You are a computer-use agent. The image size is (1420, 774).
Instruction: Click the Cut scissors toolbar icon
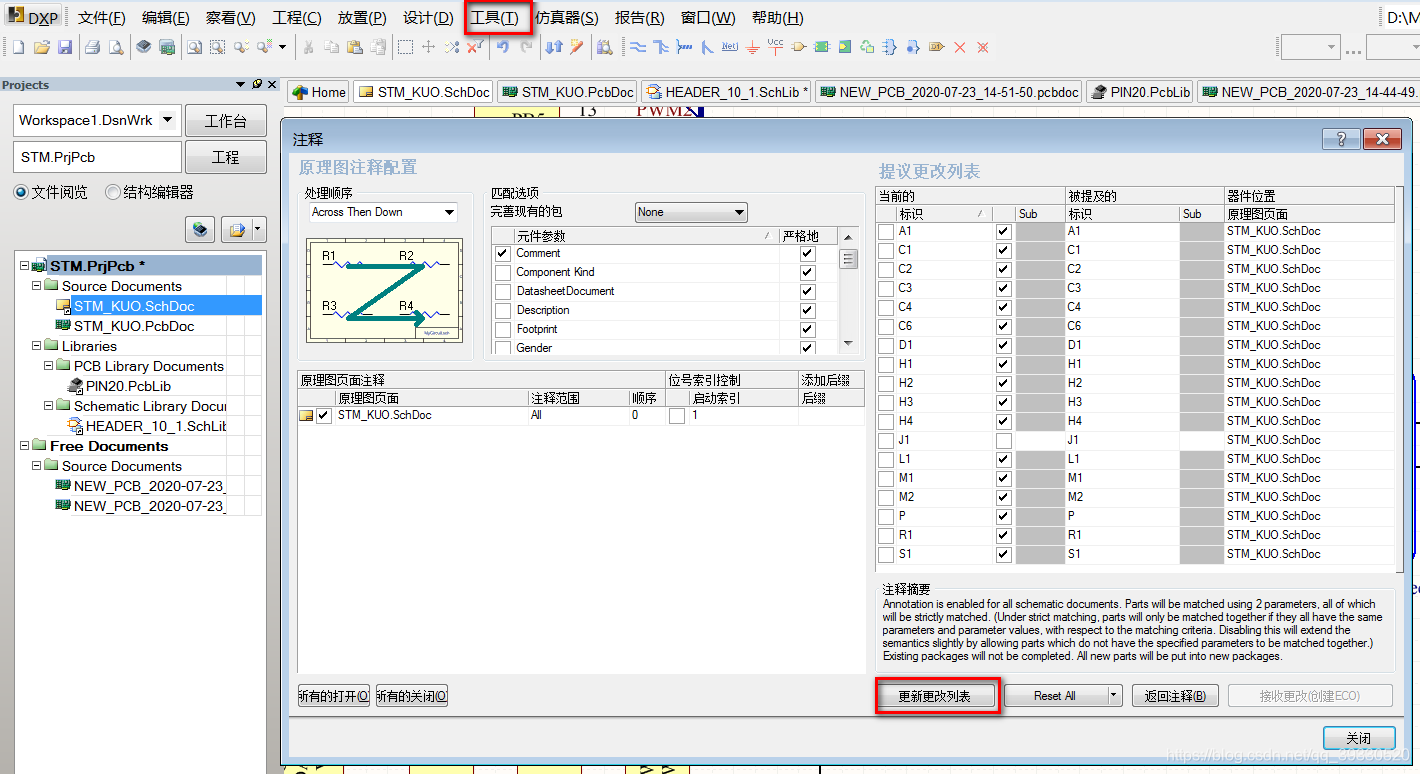(308, 47)
